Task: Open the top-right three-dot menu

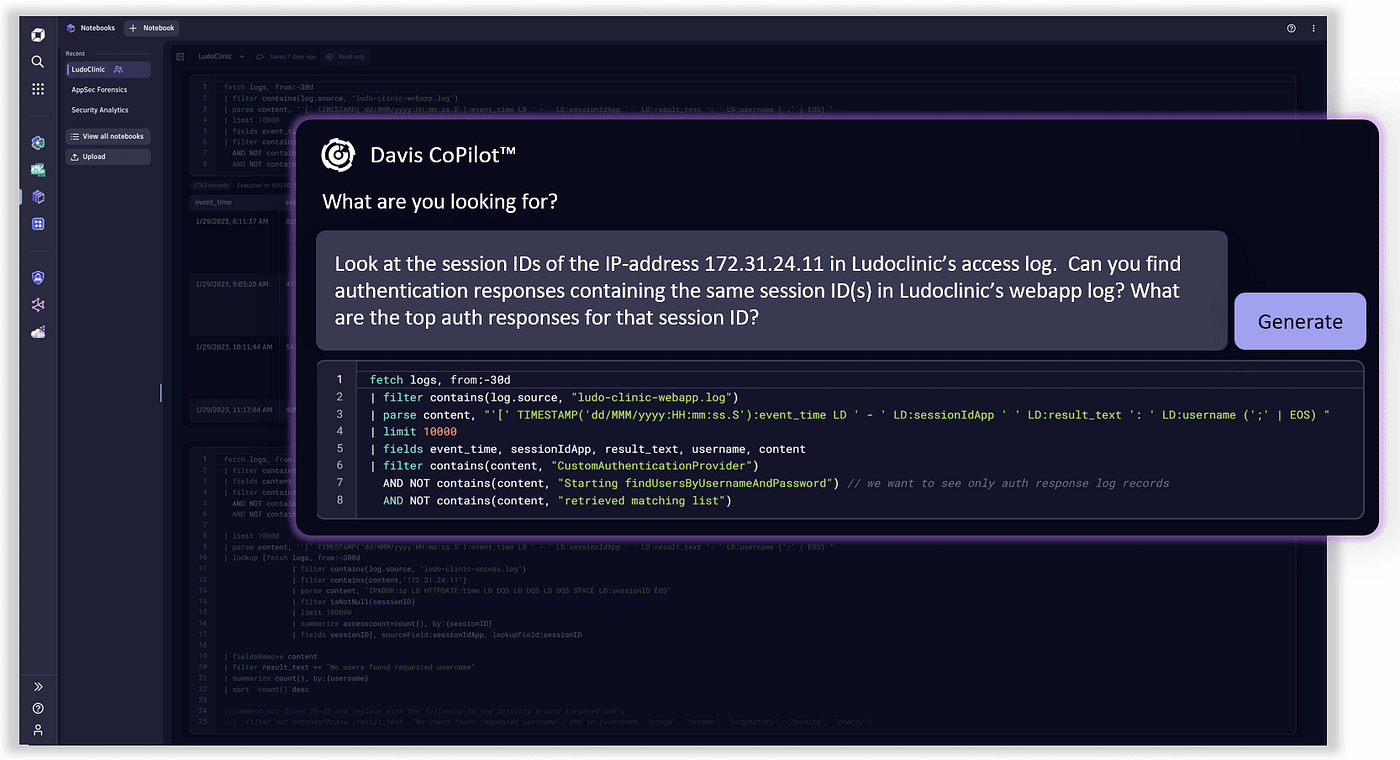Action: [1314, 29]
